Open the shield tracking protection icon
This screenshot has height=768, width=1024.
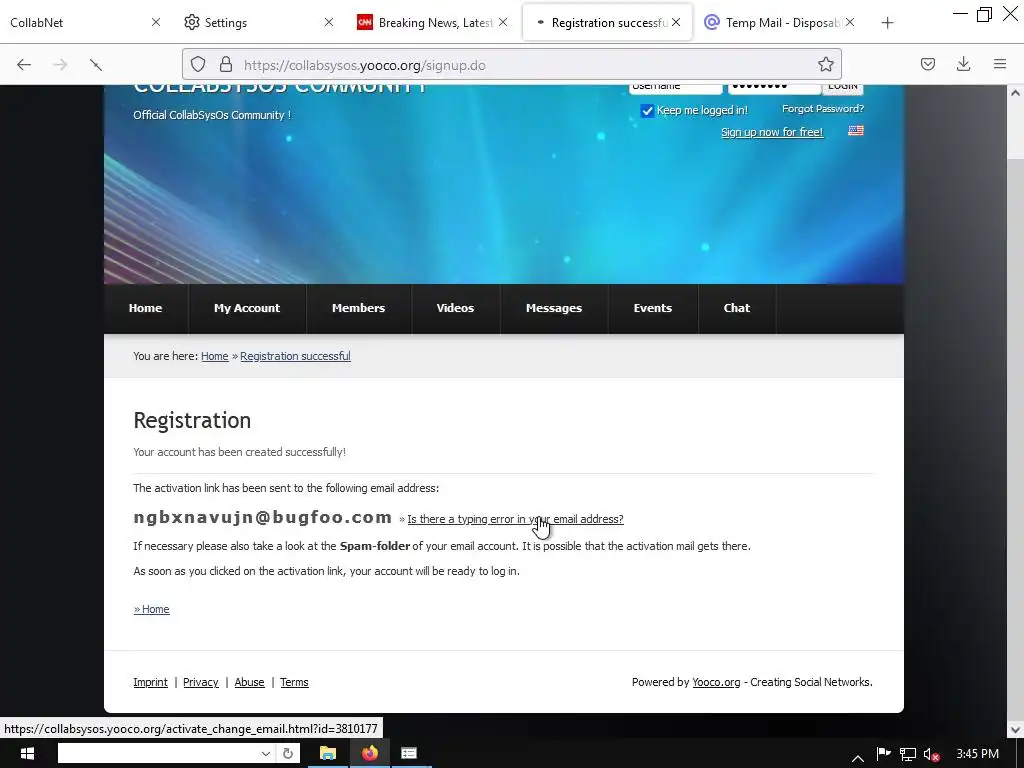[198, 64]
